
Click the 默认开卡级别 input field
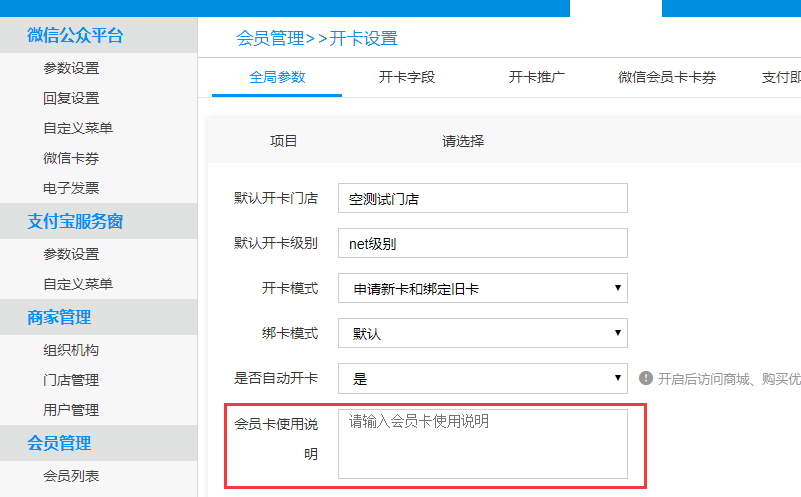482,243
